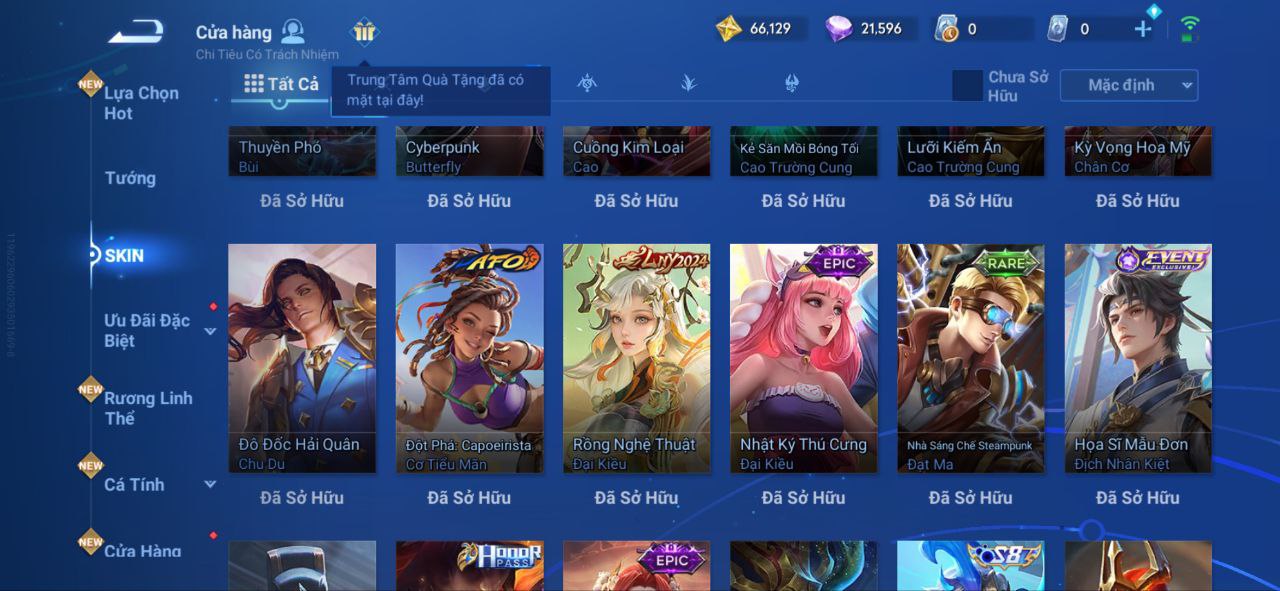Open the profile icon beside Cửa hàng
Viewport: 1280px width, 591px height.
[x=293, y=31]
